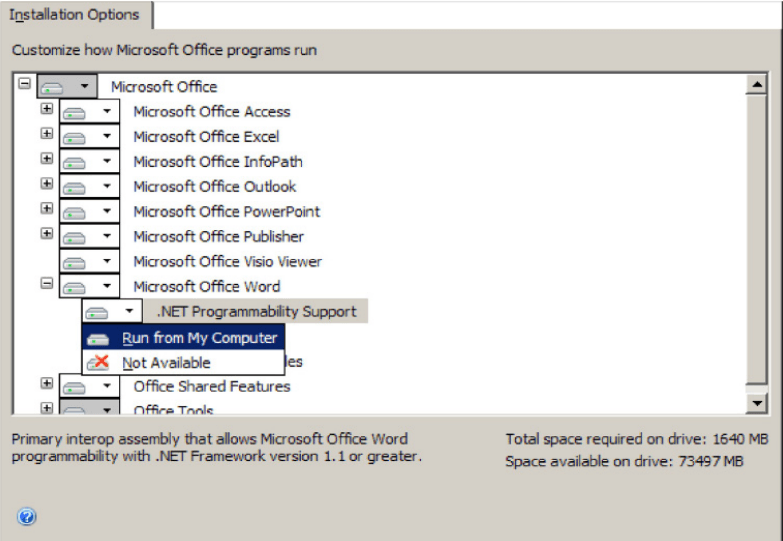Collapse the Microsoft Office Word node
This screenshot has width=783, height=541.
tap(46, 283)
